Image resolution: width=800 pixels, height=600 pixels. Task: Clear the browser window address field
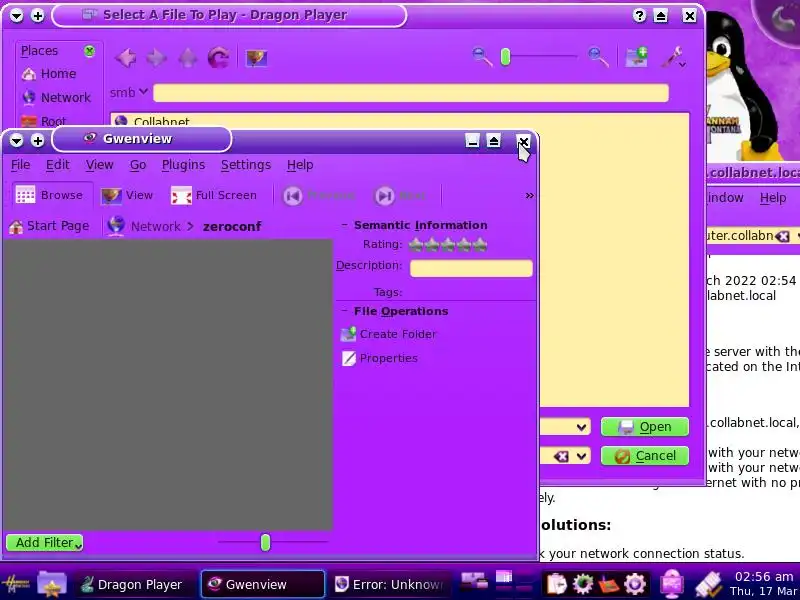pos(783,236)
